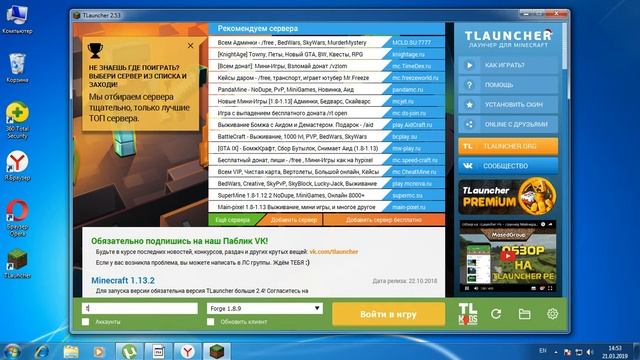Select the 'play.AidCraft.ru' server address

412,125
